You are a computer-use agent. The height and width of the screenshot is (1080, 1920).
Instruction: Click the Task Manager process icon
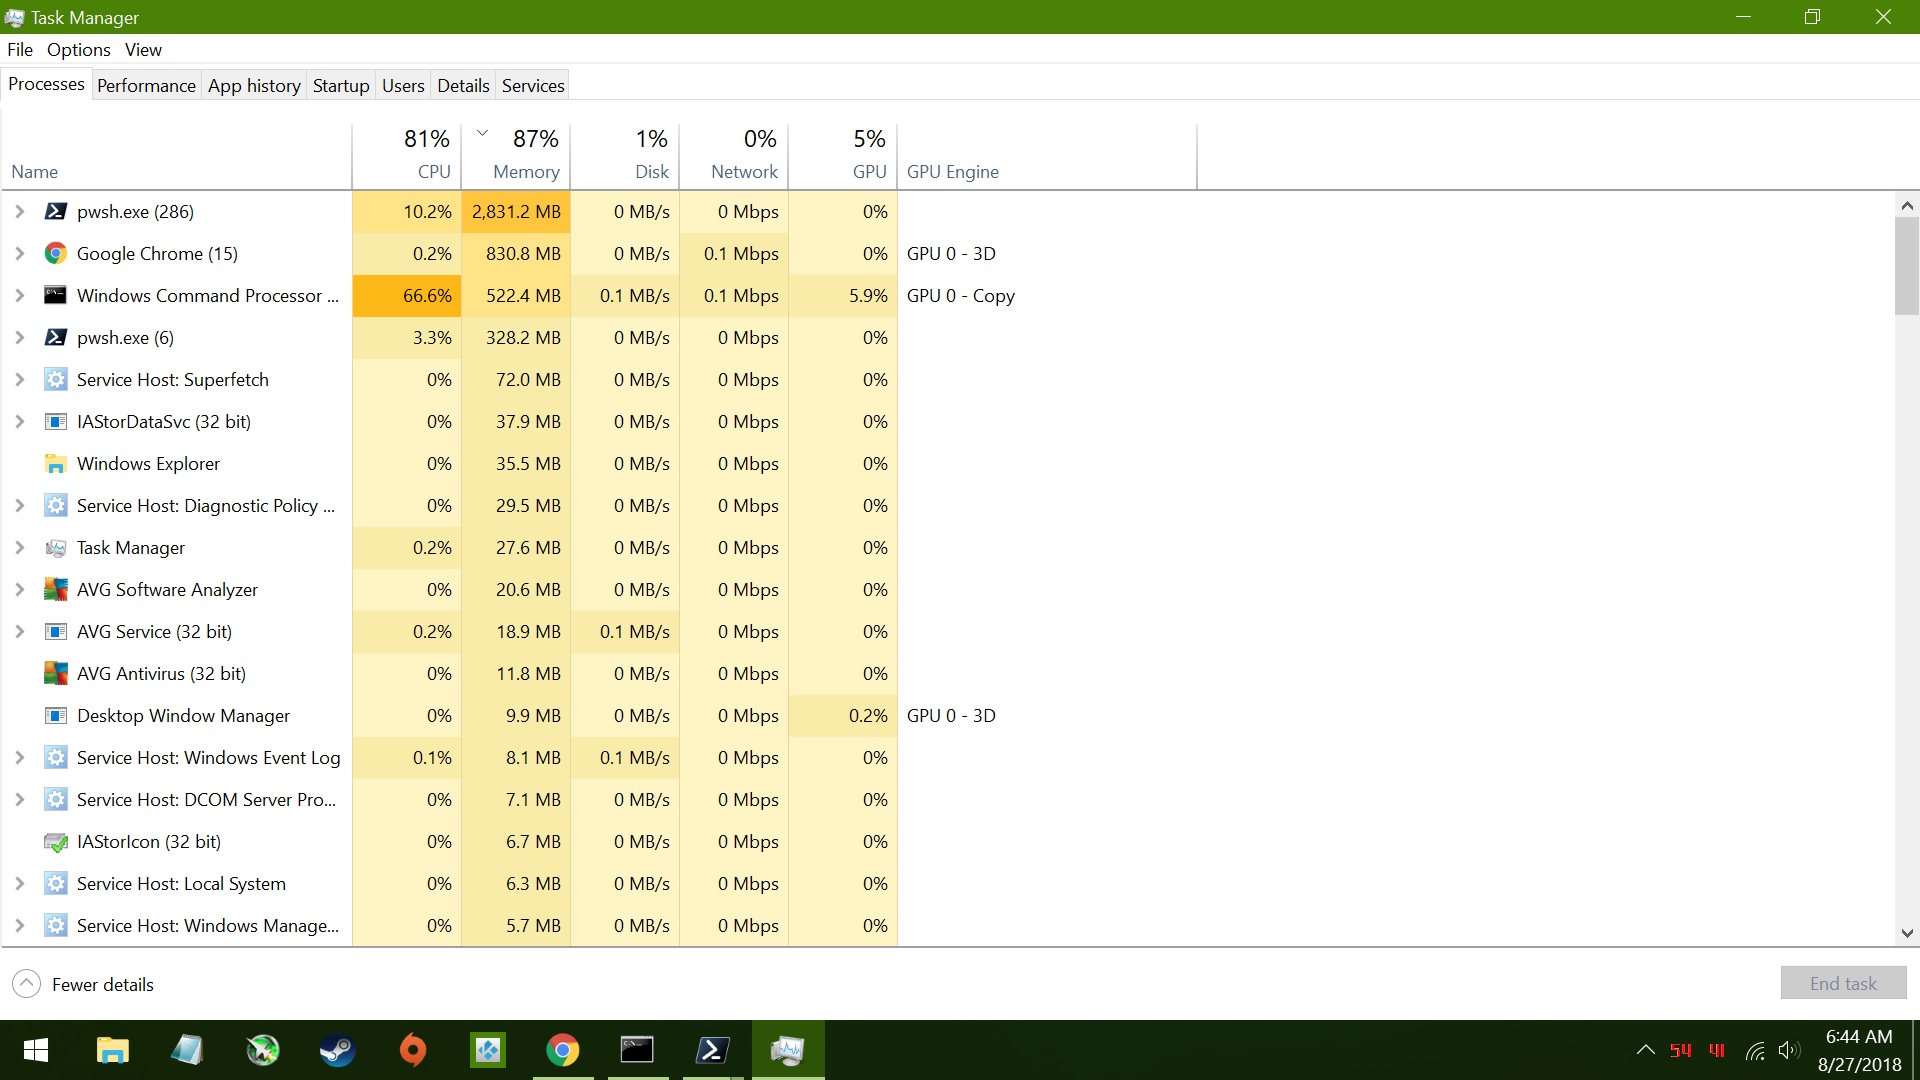(x=56, y=547)
